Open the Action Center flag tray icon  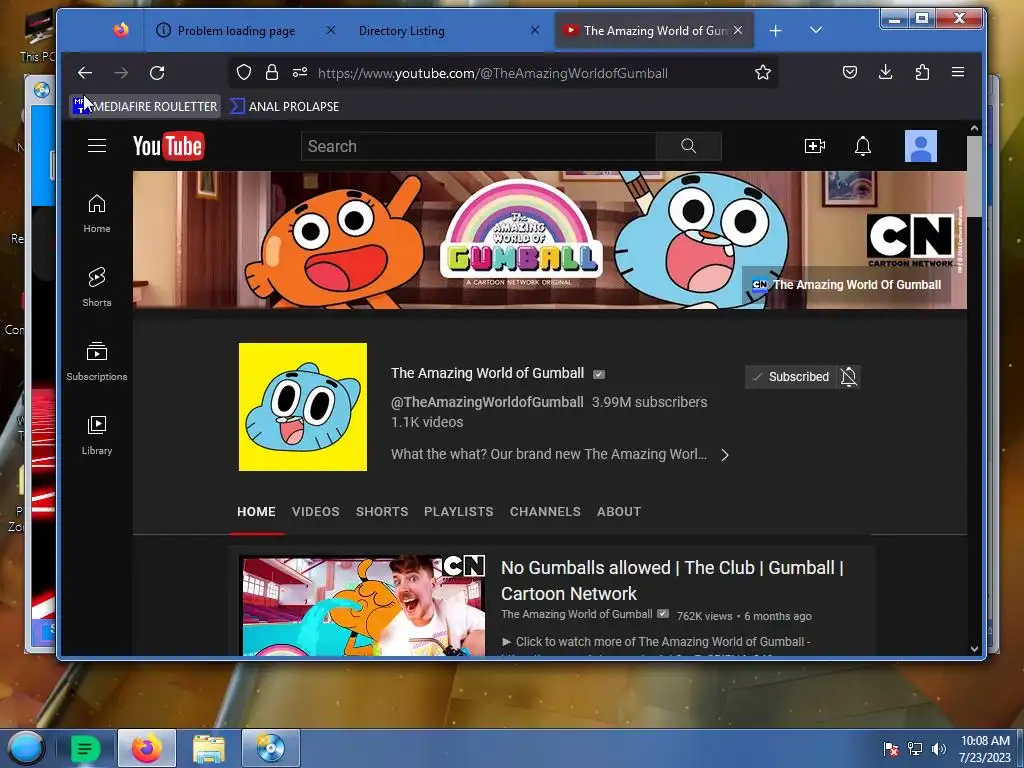coord(891,749)
